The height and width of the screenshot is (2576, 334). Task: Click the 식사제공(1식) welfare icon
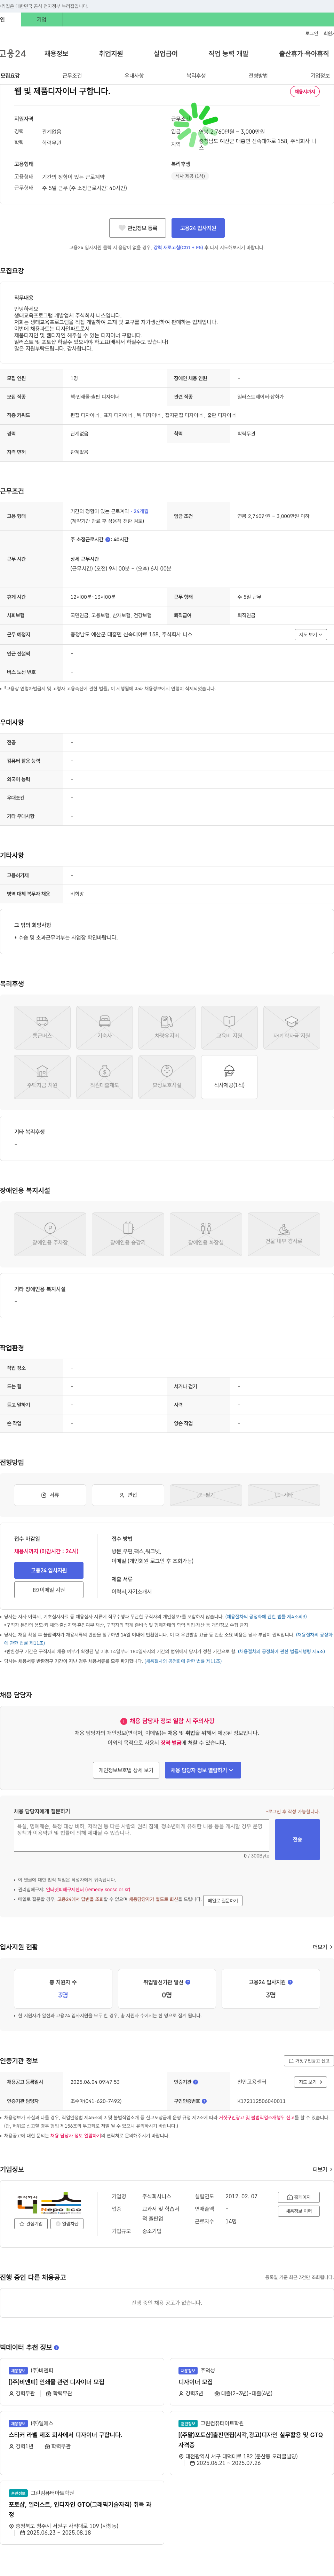(229, 1077)
